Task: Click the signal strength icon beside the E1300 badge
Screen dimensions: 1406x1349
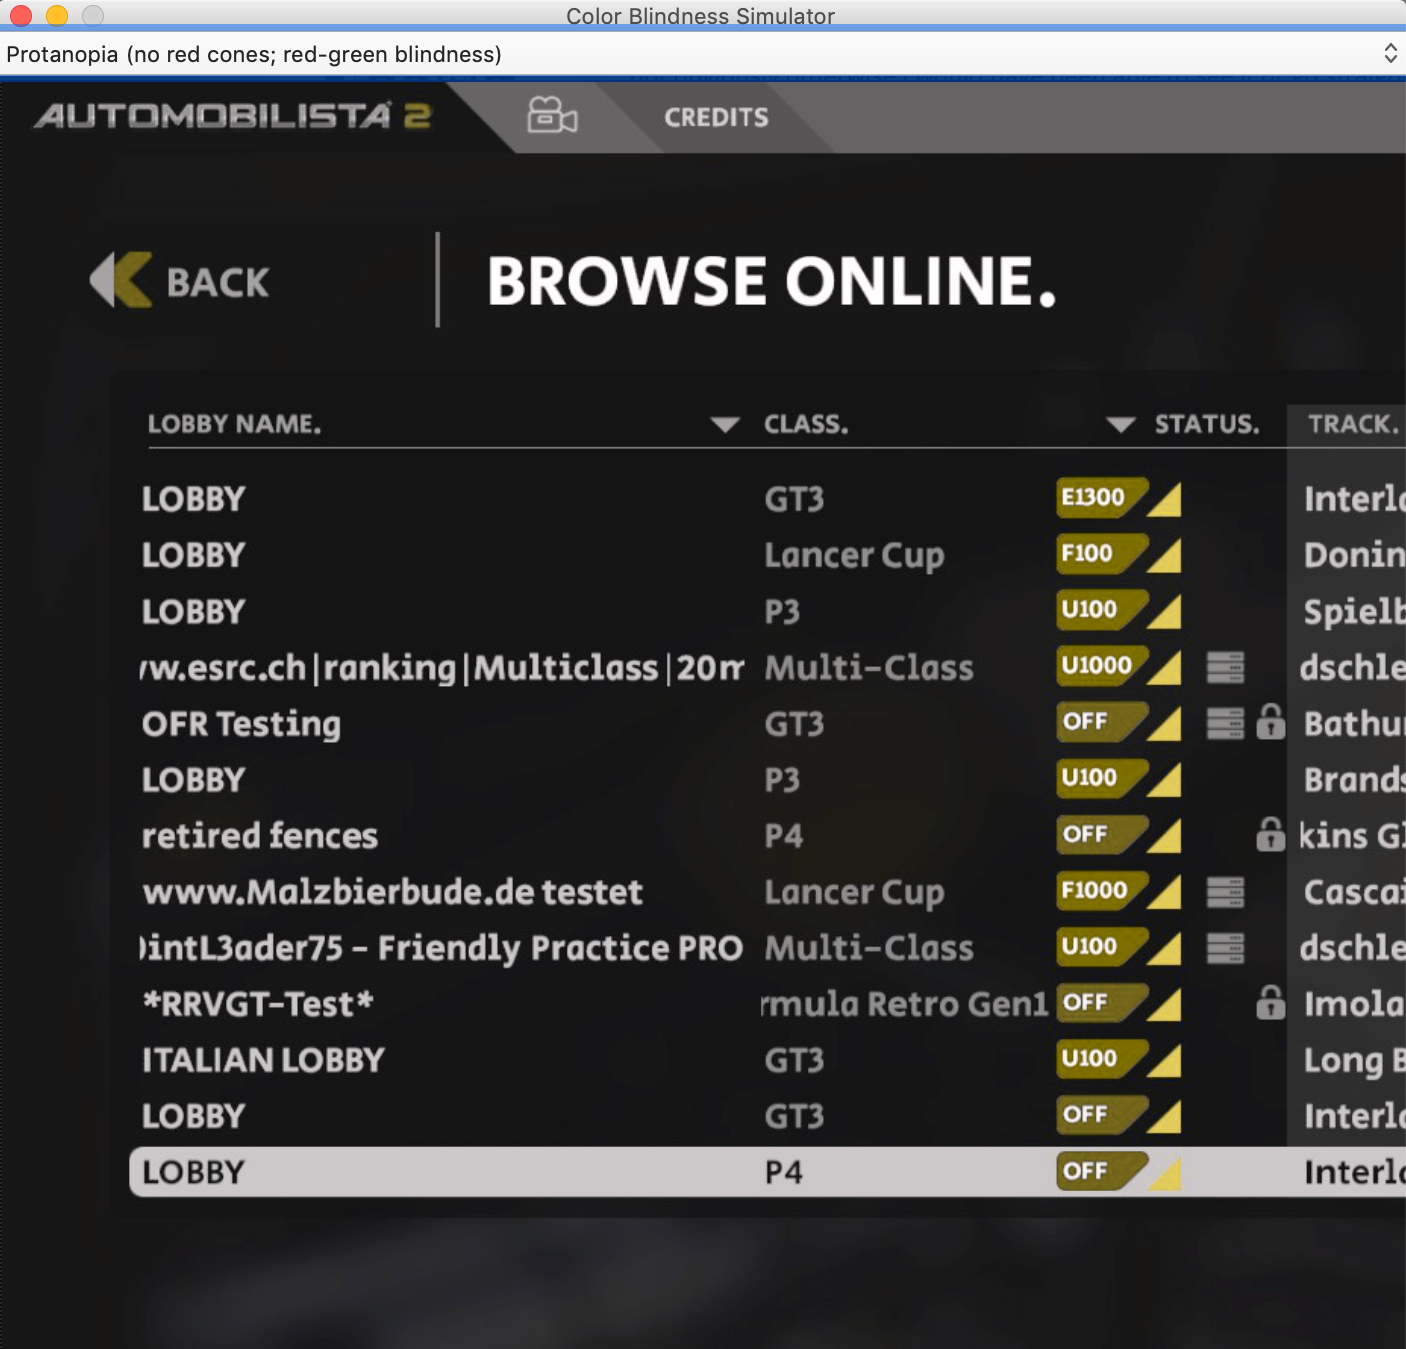Action: coord(1164,499)
